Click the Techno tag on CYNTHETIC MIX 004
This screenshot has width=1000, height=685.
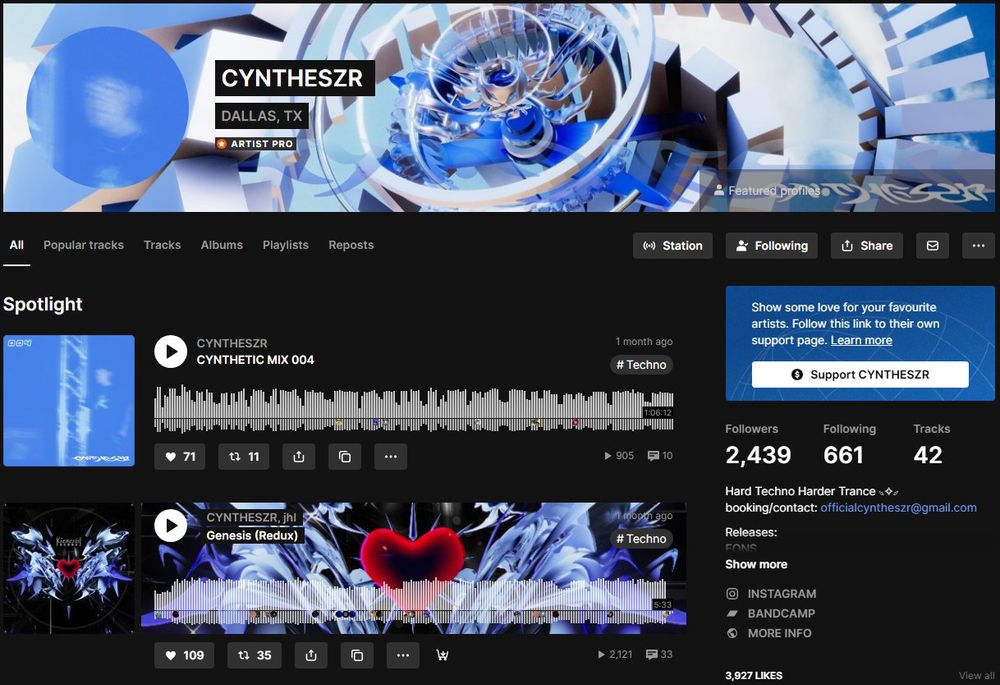point(641,365)
